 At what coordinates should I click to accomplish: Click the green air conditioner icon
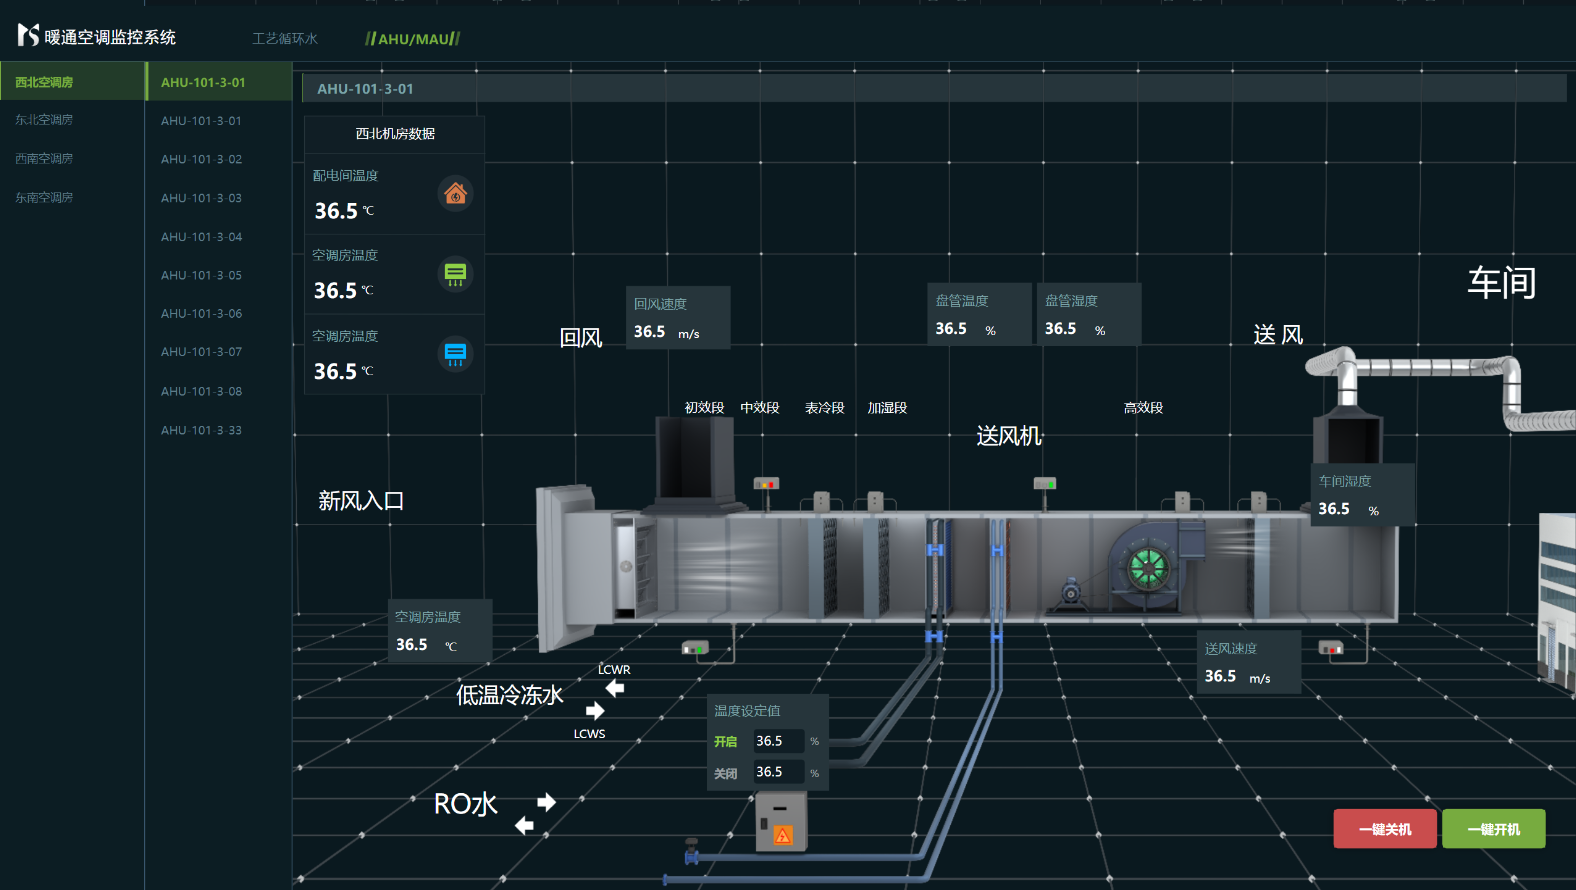click(x=455, y=273)
